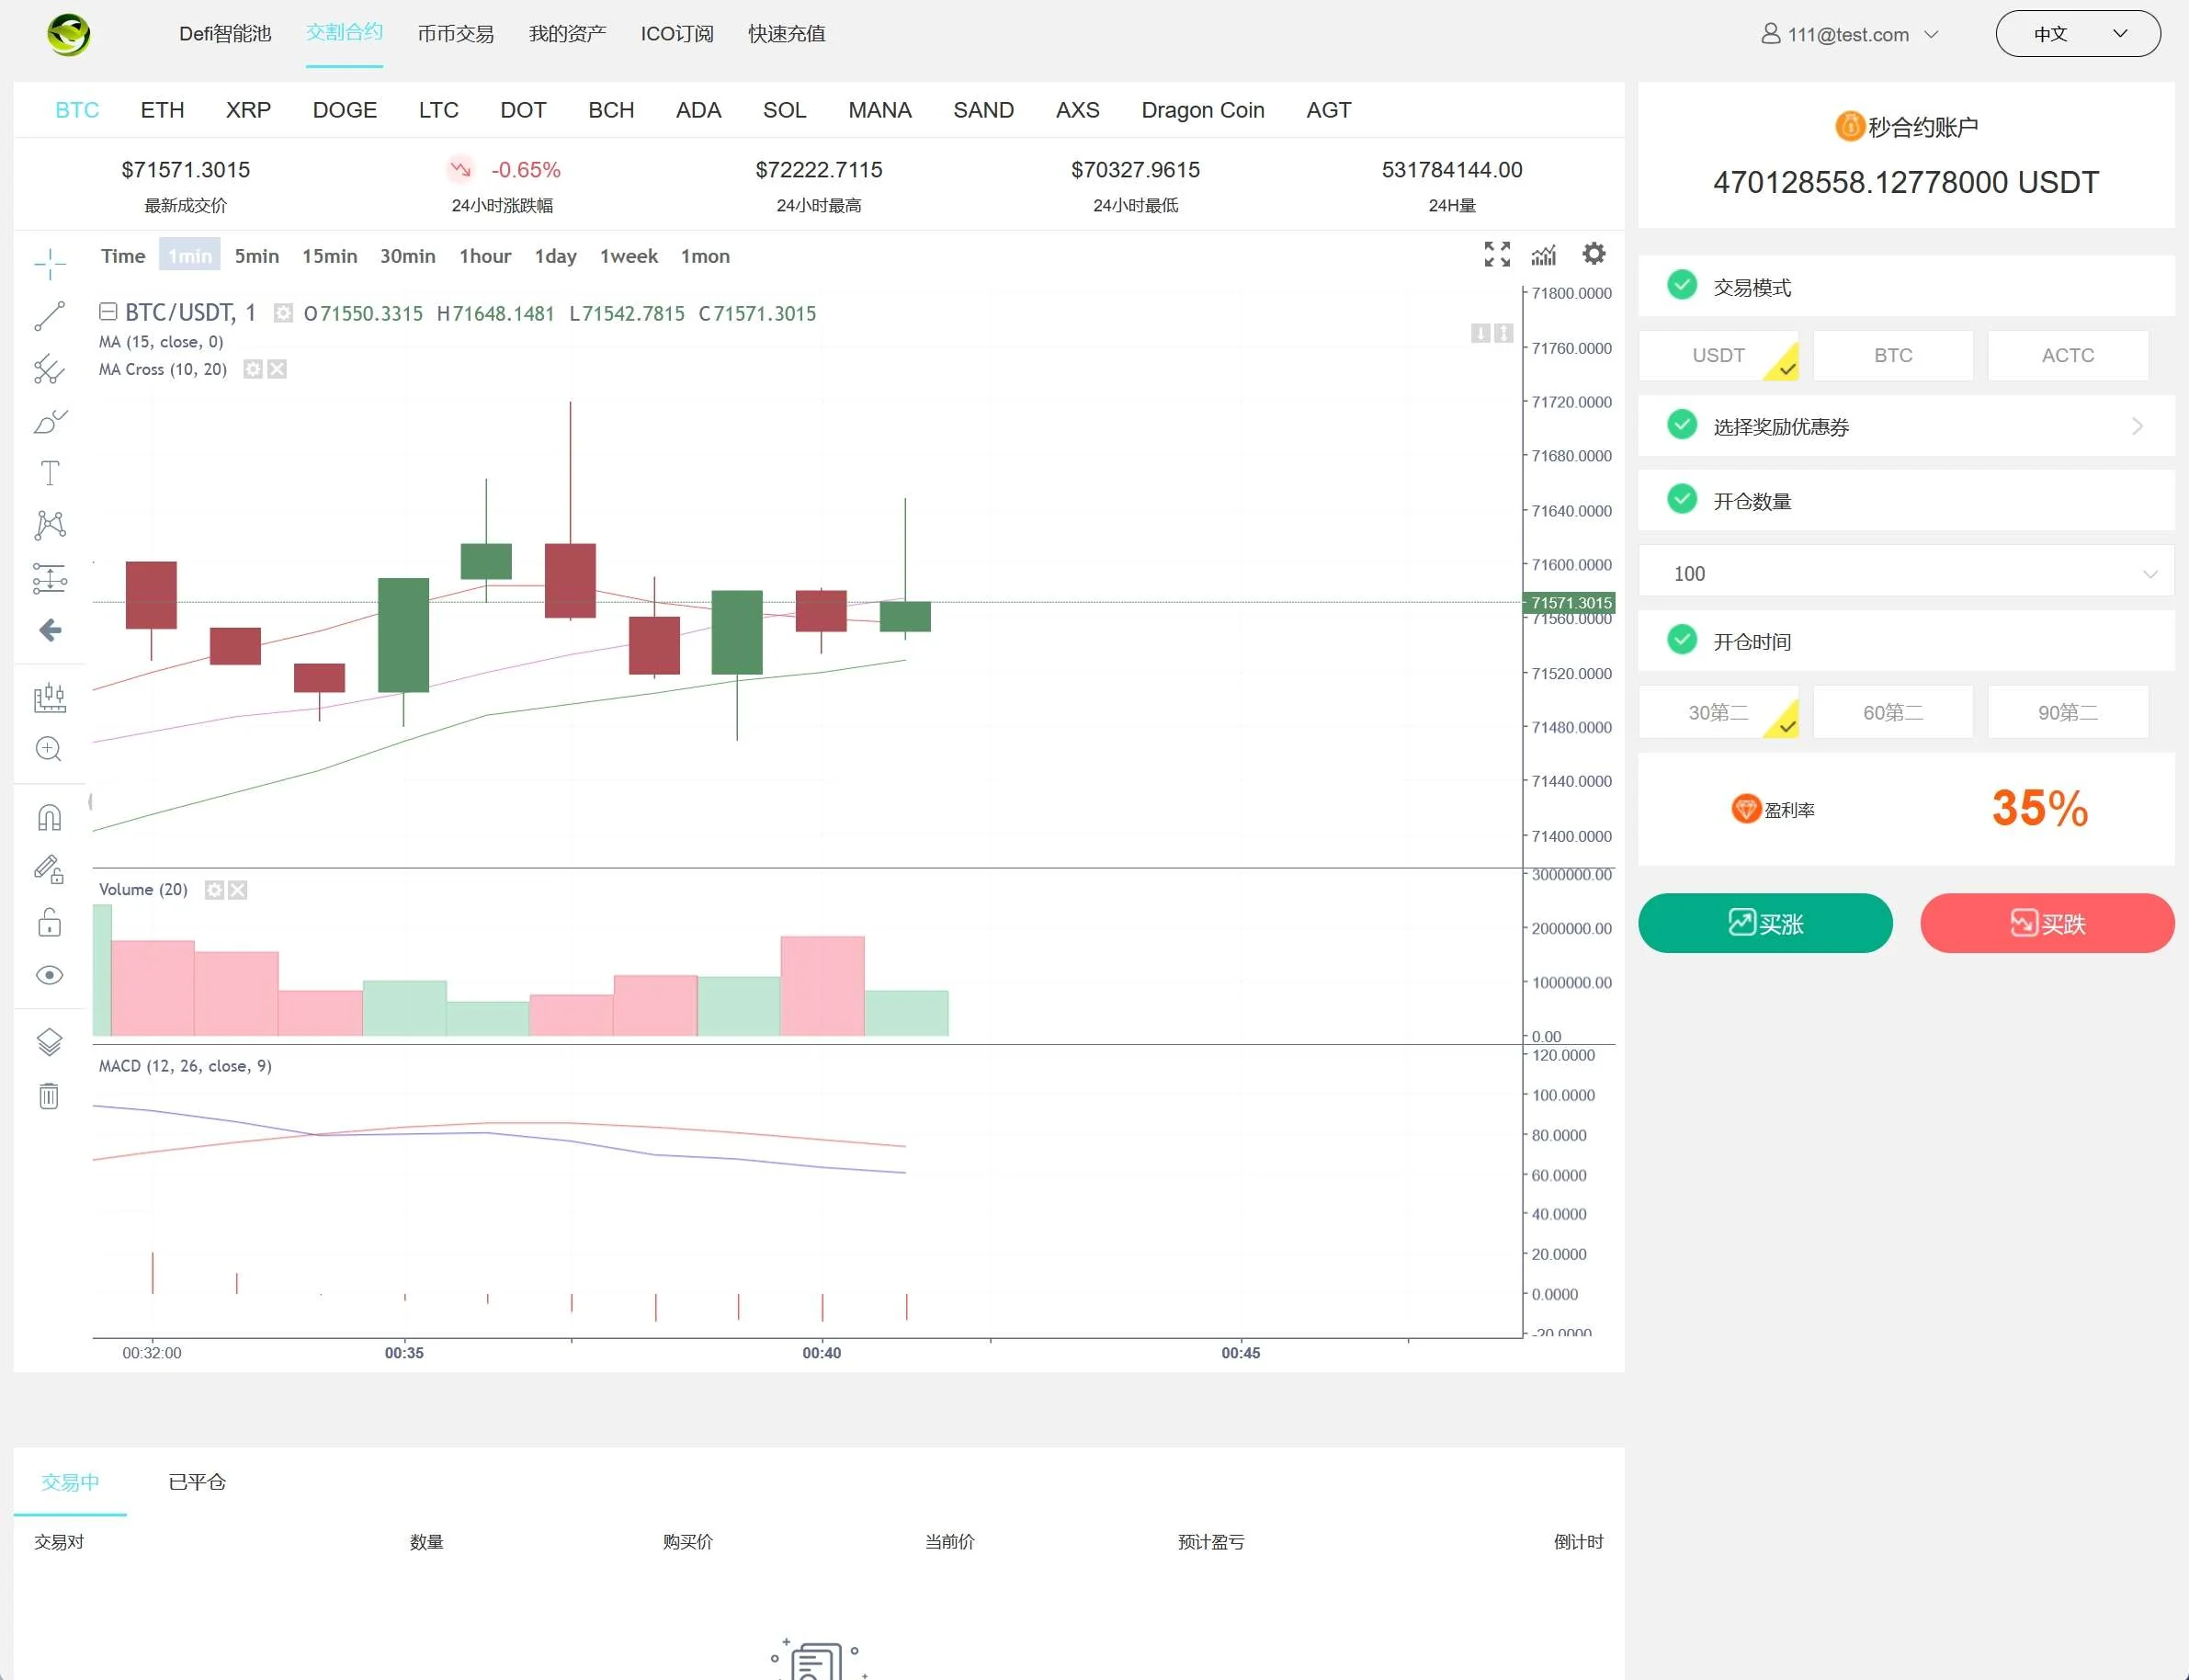Screen dimensions: 2189x1680
Task: Toggle hide all drawings eye icon
Action: tap(49, 975)
